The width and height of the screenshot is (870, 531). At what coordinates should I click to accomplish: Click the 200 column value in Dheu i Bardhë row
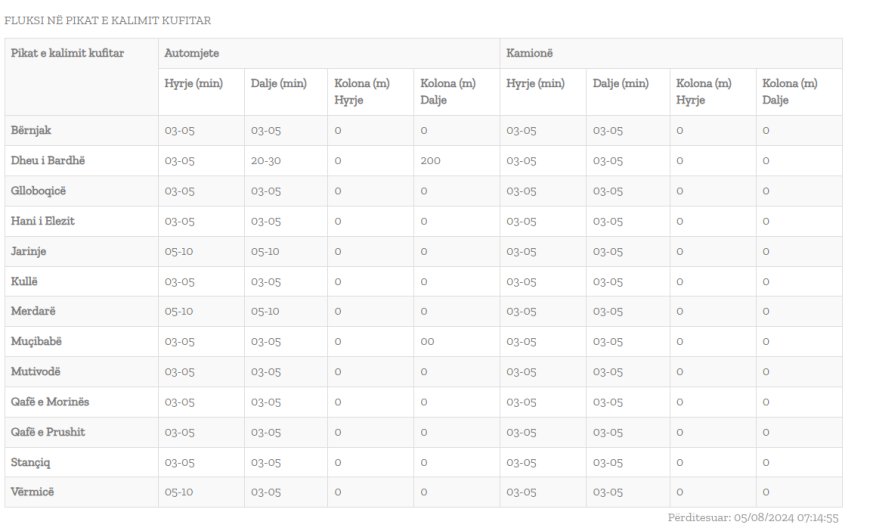(430, 161)
